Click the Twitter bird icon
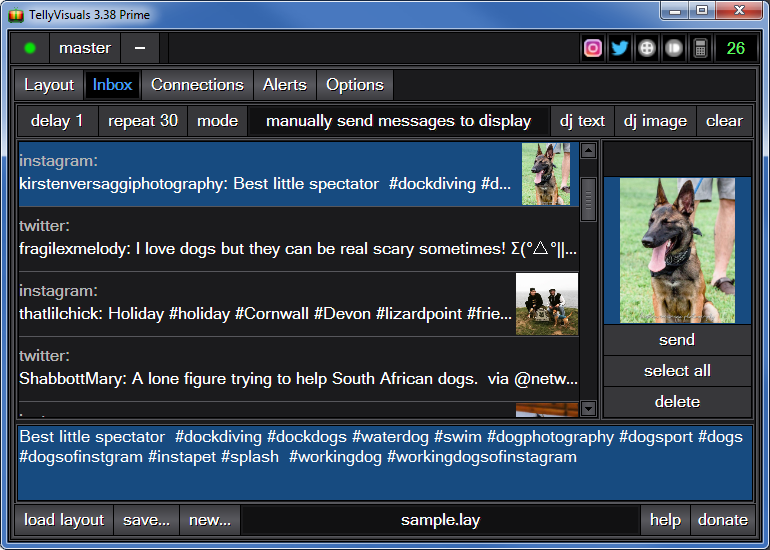Viewport: 770px width, 550px height. 620,48
